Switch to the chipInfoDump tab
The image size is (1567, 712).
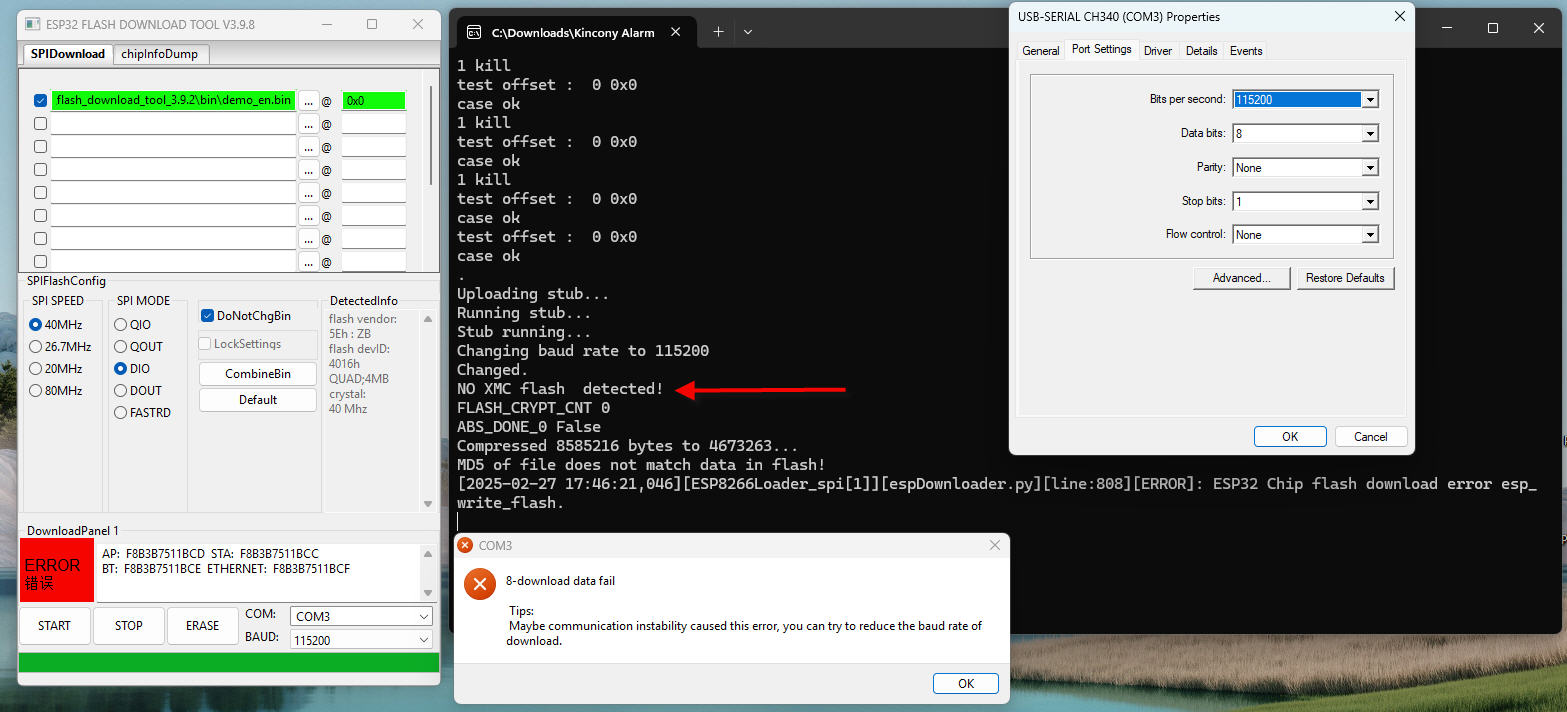tap(160, 54)
